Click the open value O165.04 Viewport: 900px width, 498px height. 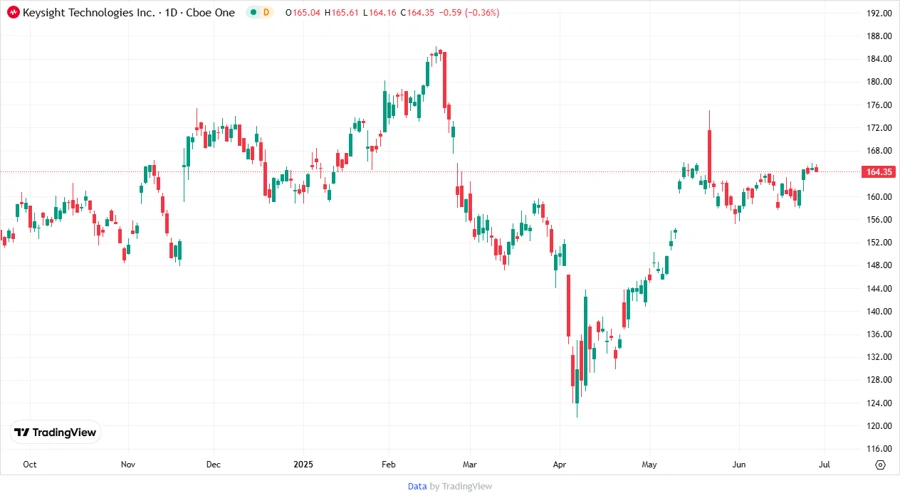point(302,13)
